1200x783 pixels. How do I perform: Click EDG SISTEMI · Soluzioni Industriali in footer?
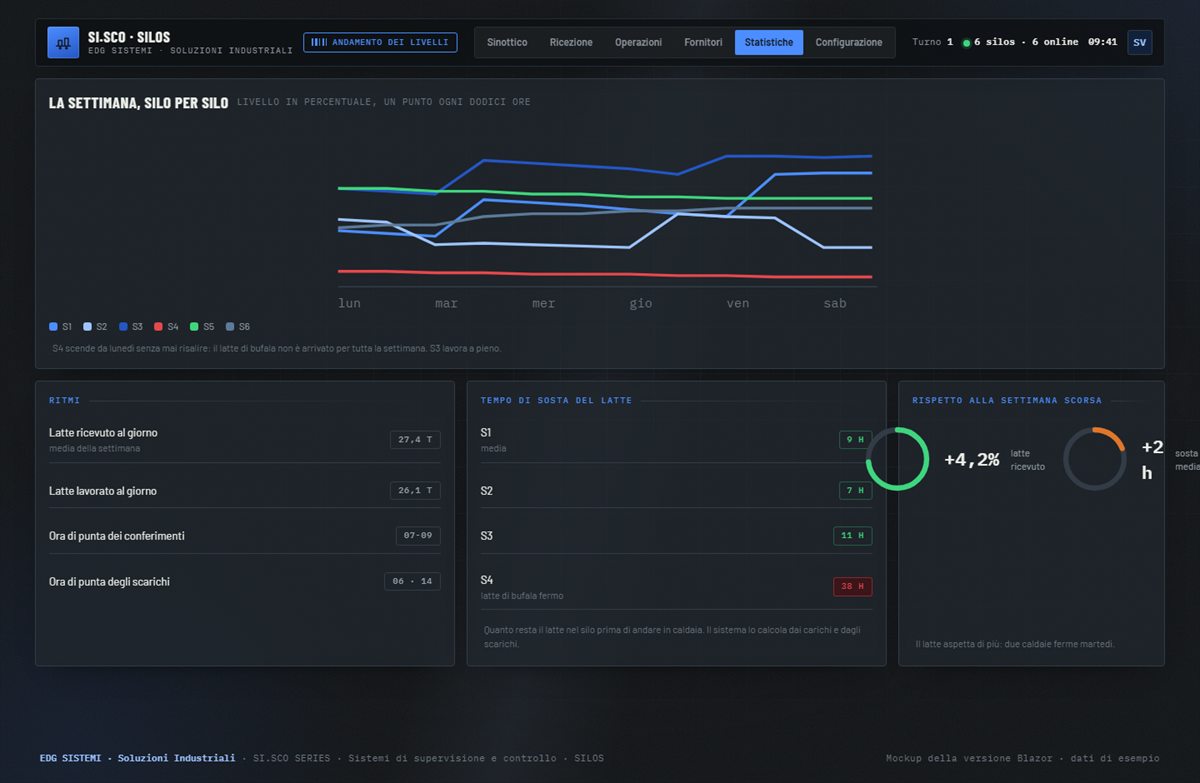tap(138, 758)
